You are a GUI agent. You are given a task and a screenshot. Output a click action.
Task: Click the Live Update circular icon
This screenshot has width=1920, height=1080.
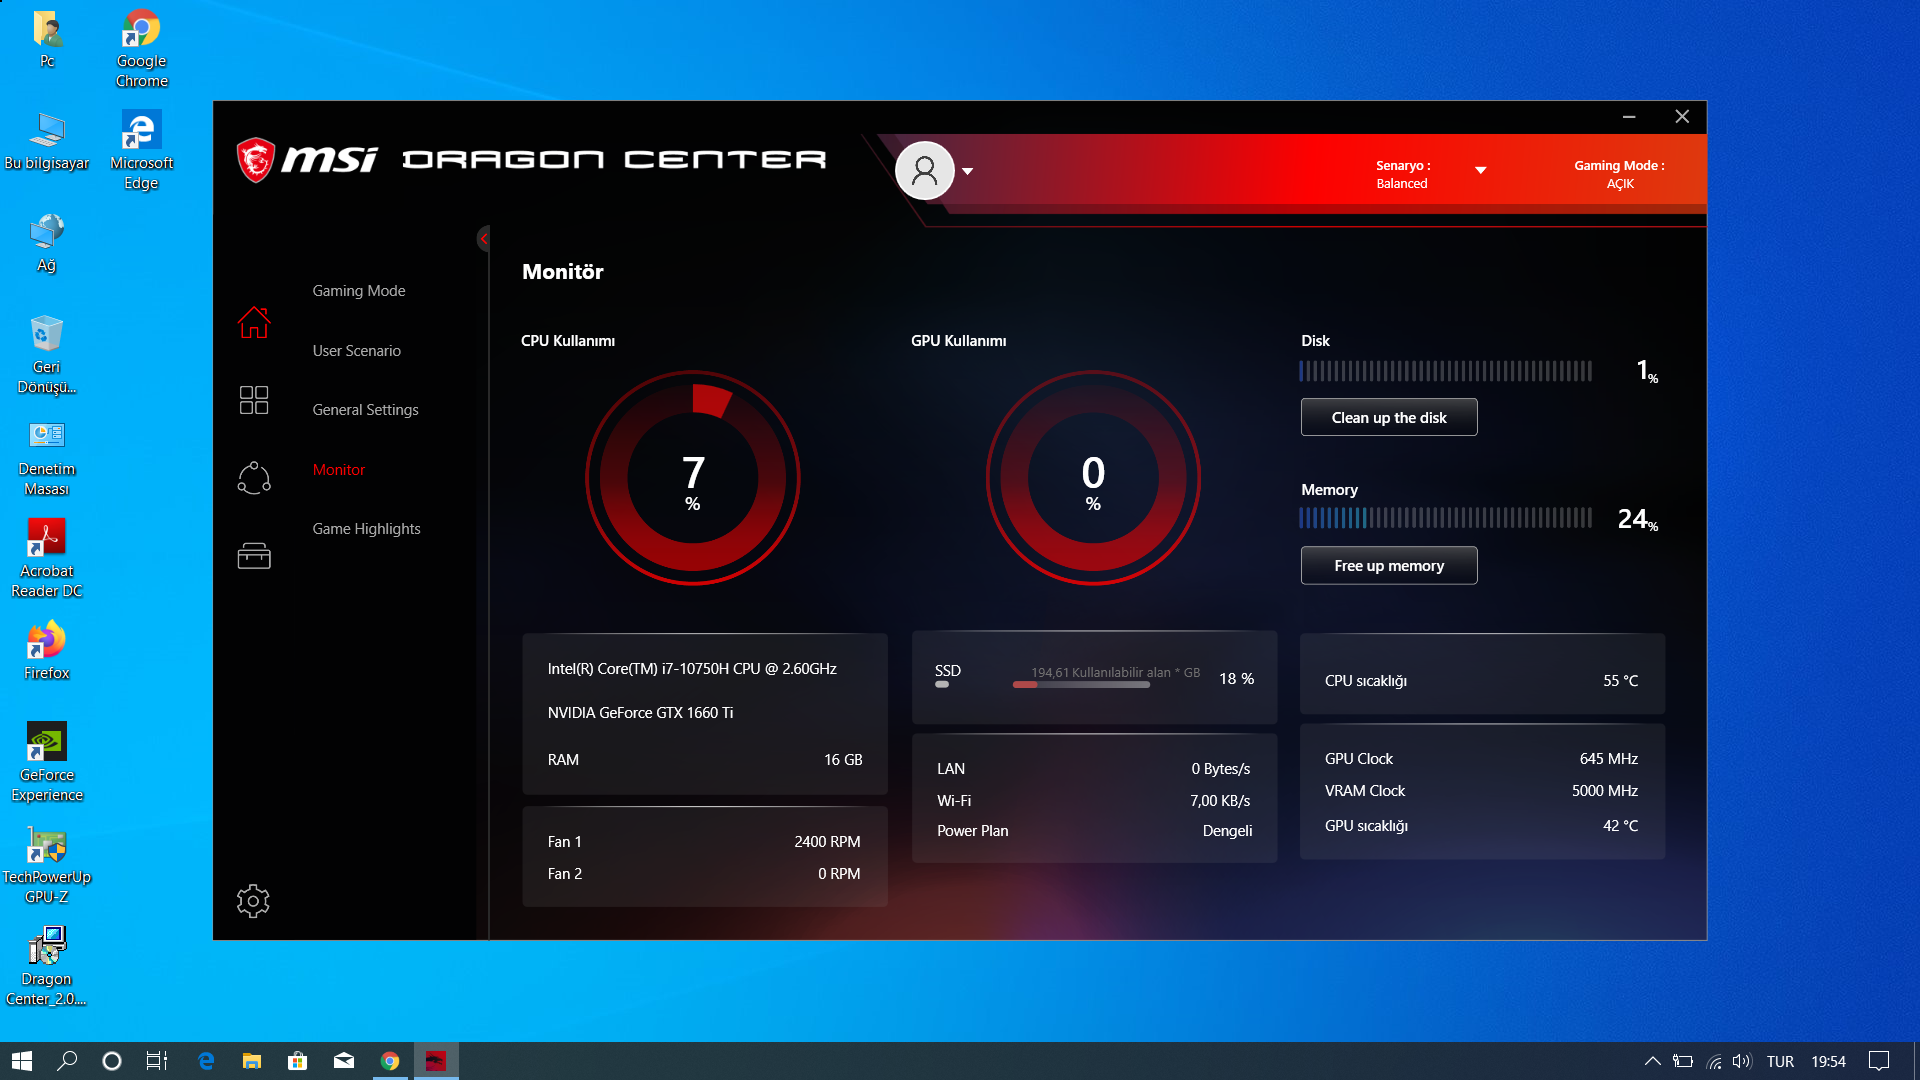pos(254,478)
